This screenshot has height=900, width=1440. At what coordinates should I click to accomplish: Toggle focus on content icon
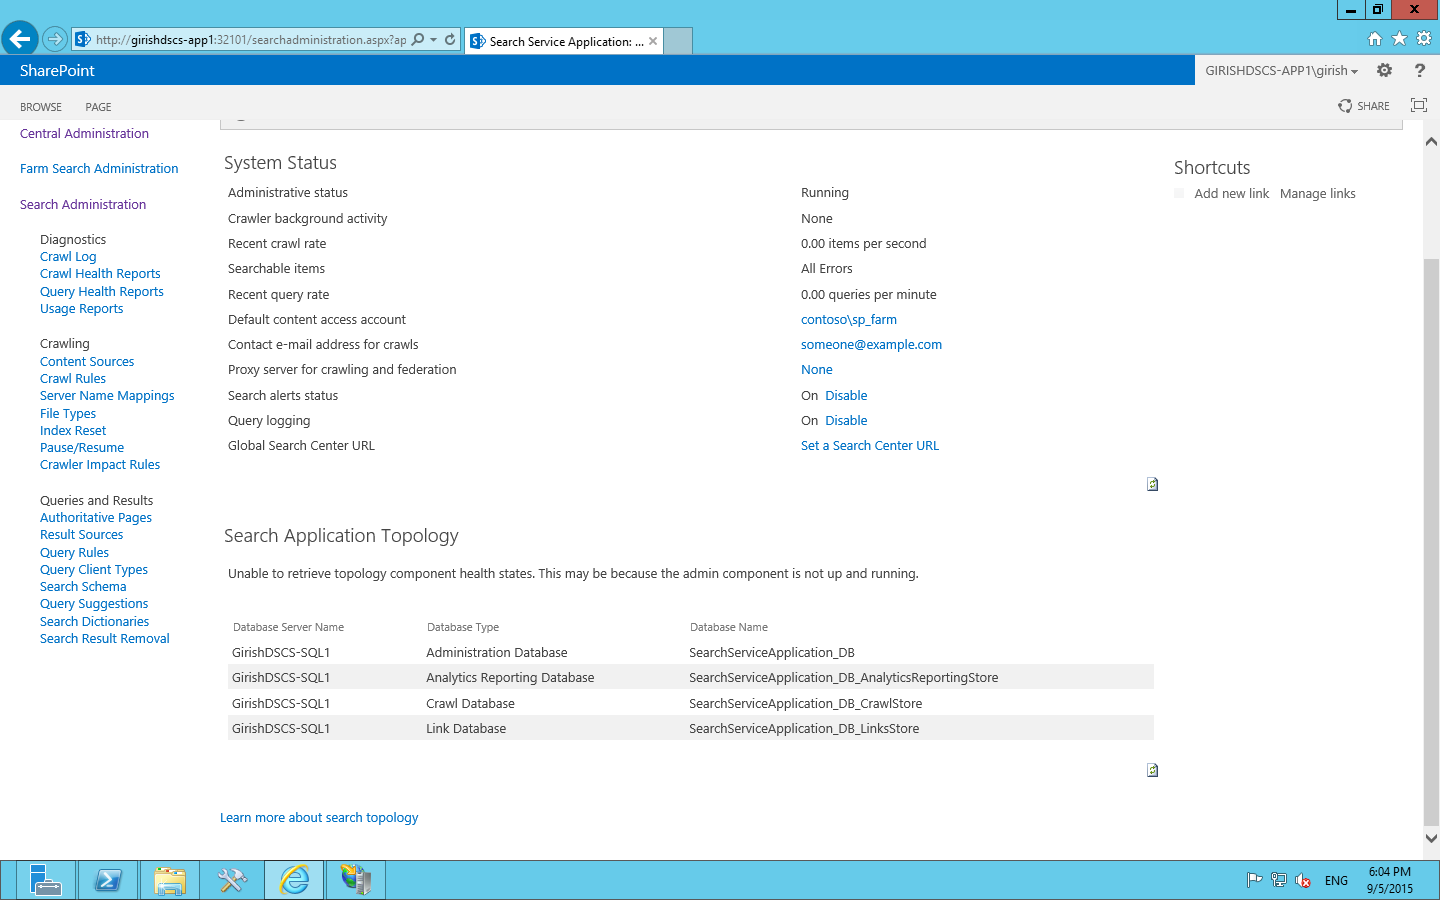[1419, 105]
